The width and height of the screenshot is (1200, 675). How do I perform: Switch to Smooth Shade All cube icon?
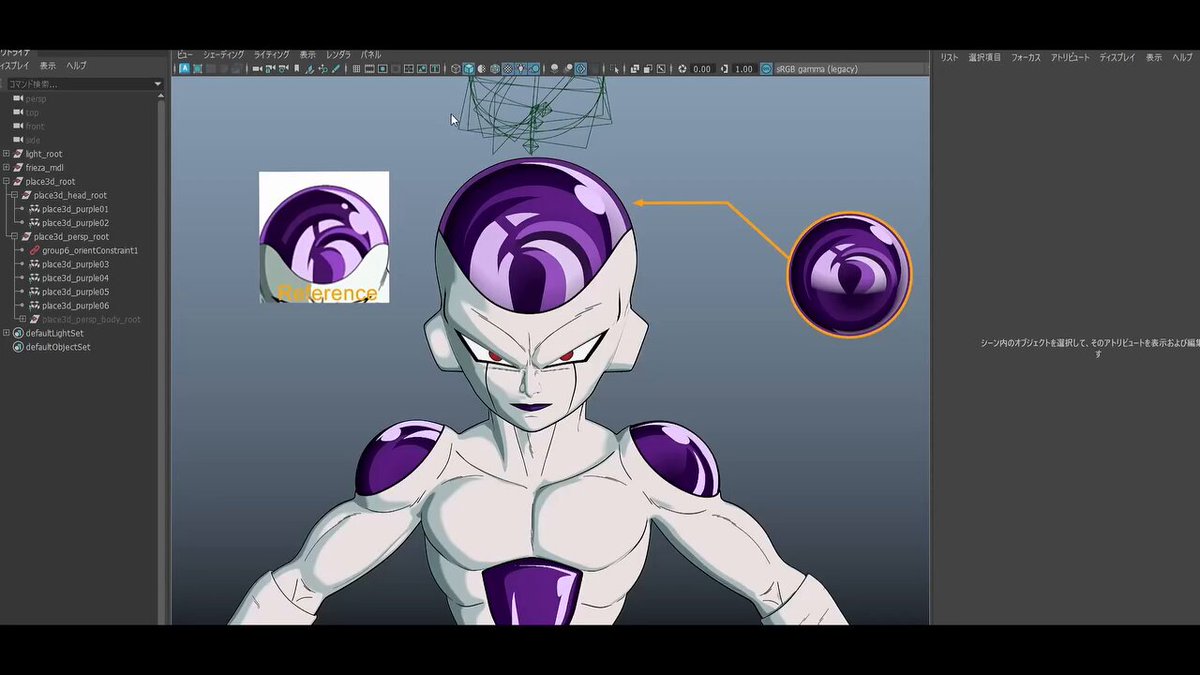469,69
